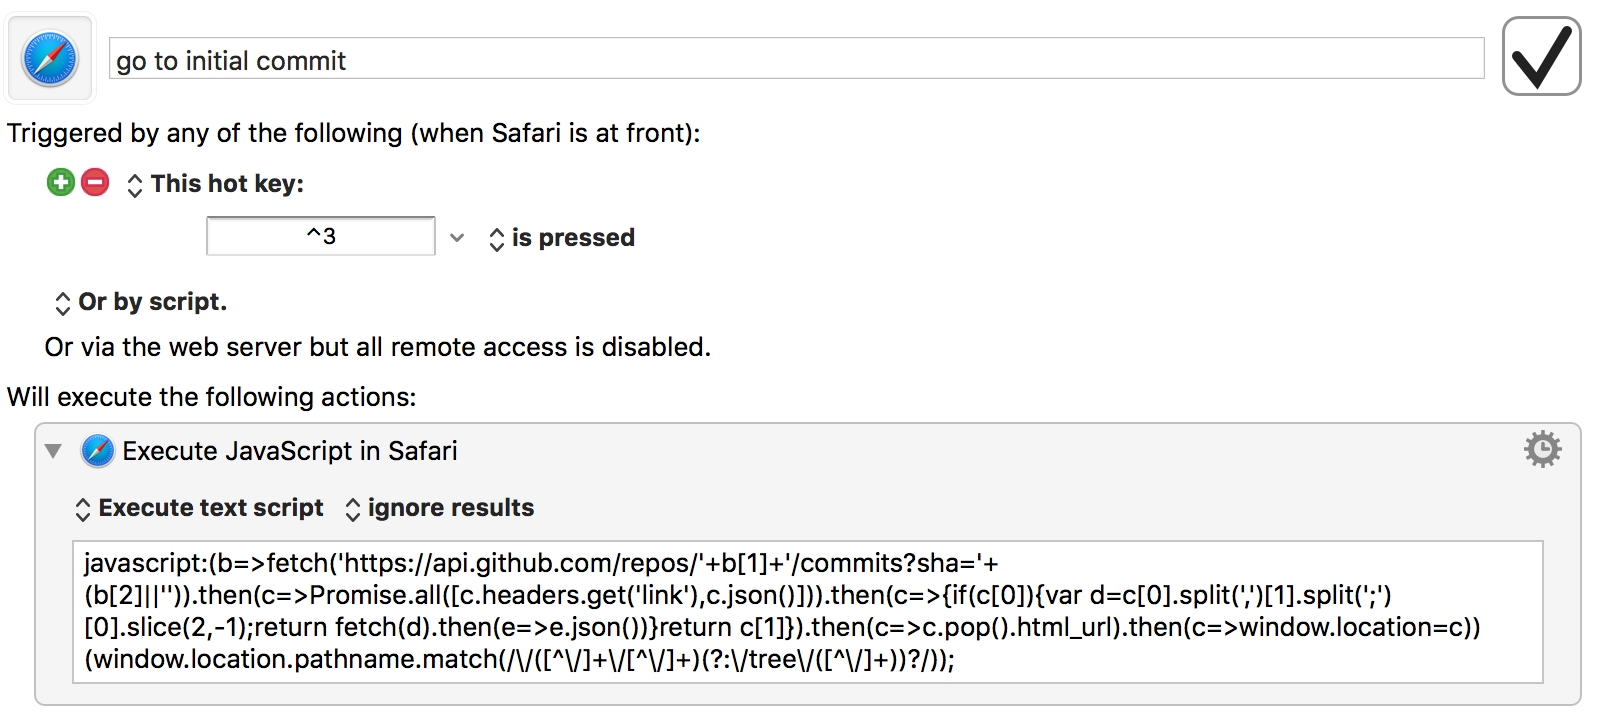1610x714 pixels.
Task: Open the hot key chevron dropdown
Action: click(457, 238)
